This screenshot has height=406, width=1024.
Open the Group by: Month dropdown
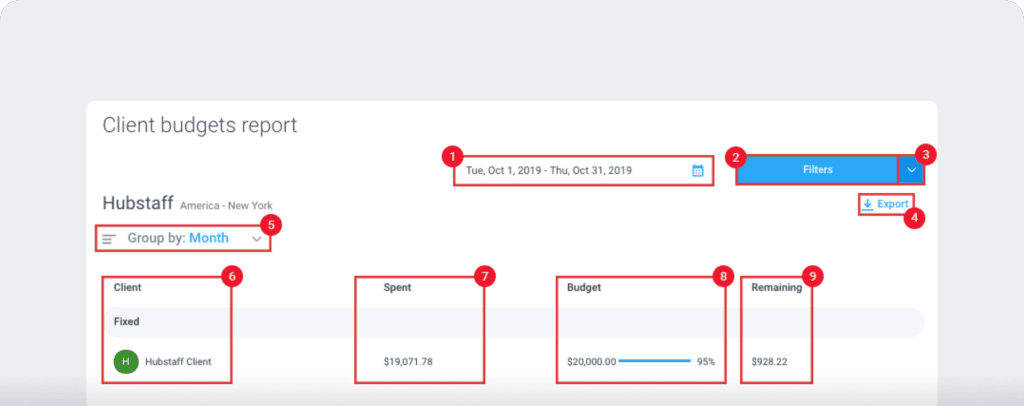[x=184, y=238]
